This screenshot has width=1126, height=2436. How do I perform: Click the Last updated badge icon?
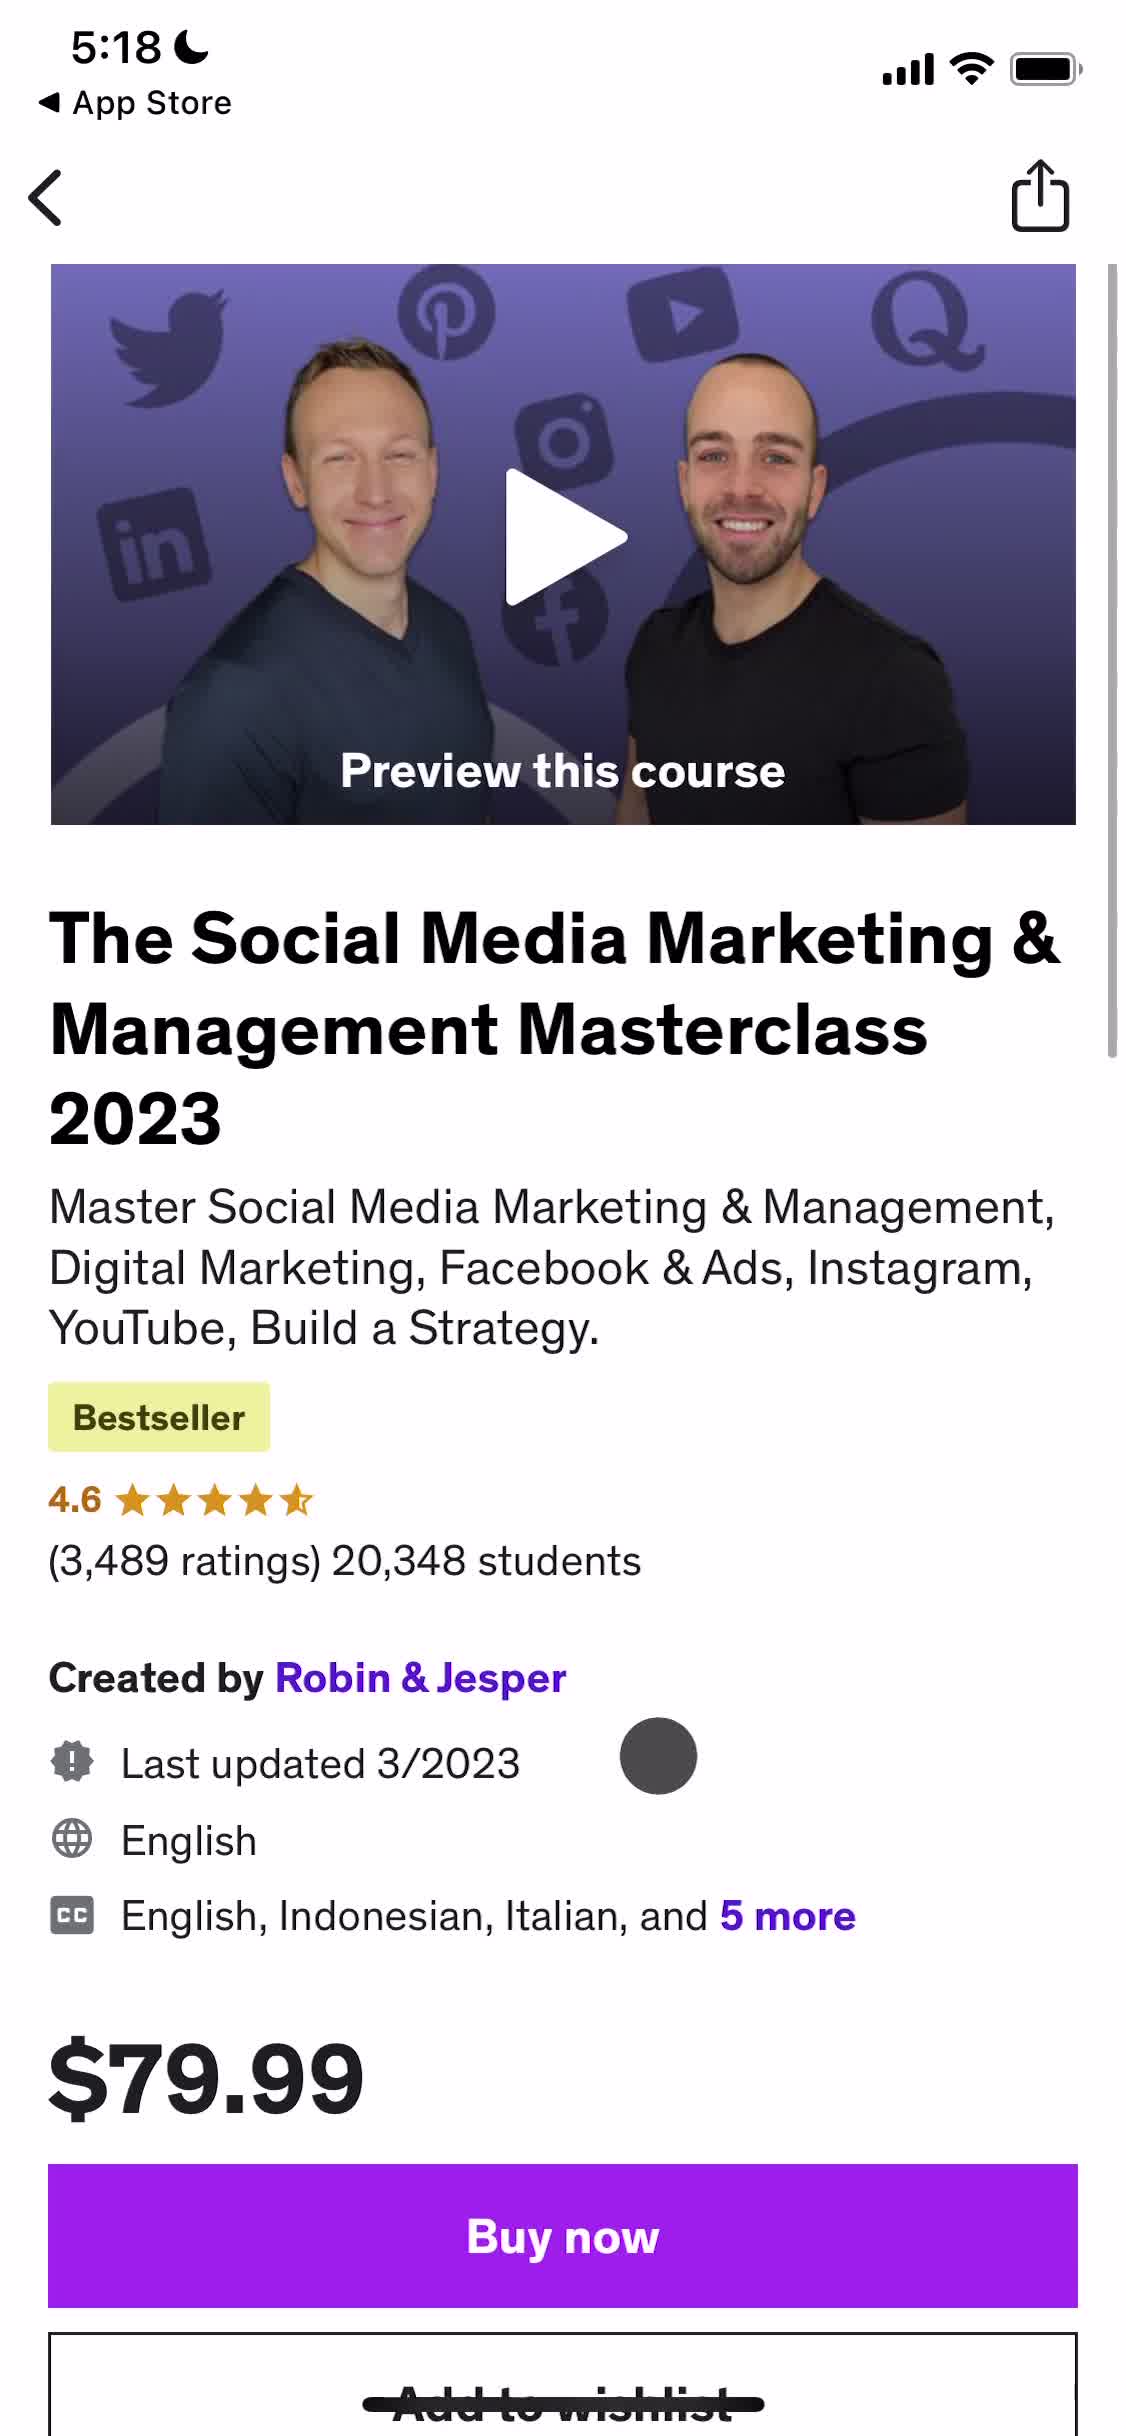pos(72,1762)
